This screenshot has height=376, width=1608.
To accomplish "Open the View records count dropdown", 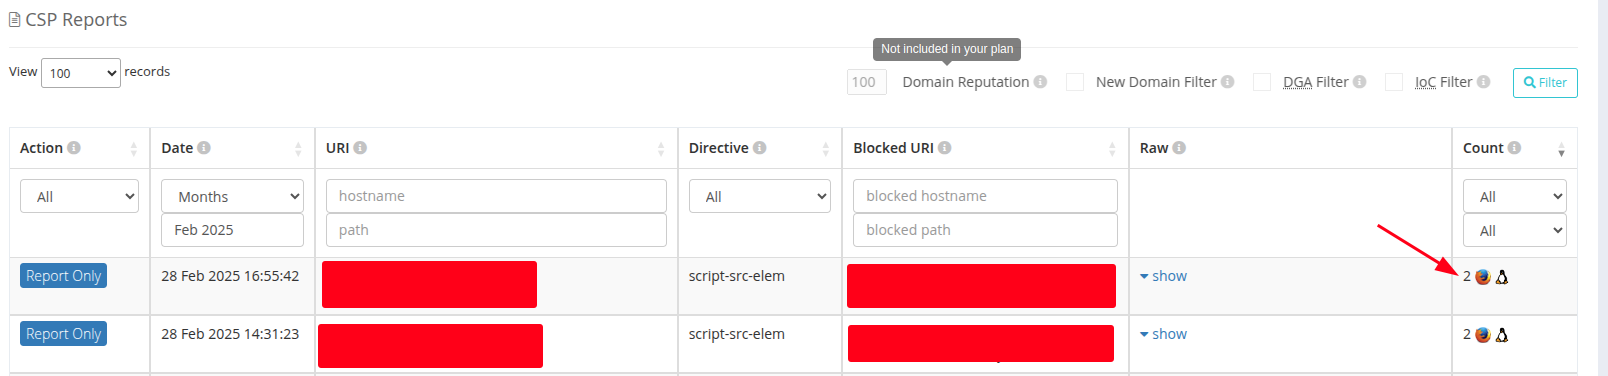I will (x=81, y=73).
